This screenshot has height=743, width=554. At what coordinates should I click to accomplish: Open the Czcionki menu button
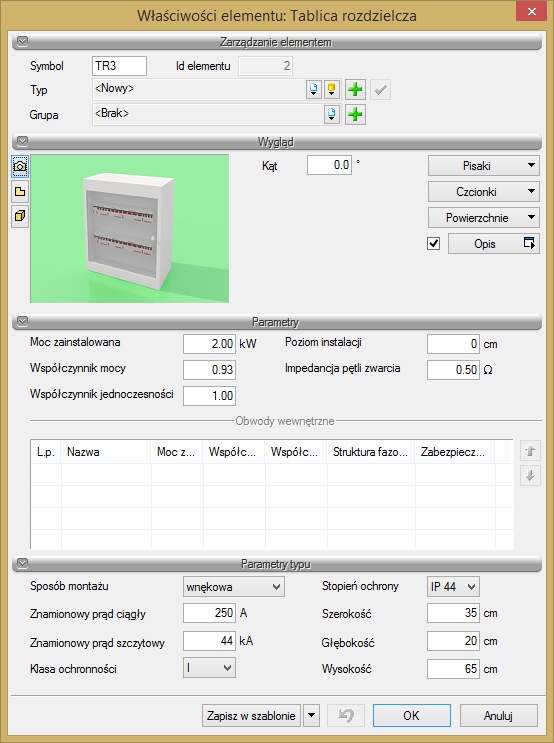click(483, 192)
